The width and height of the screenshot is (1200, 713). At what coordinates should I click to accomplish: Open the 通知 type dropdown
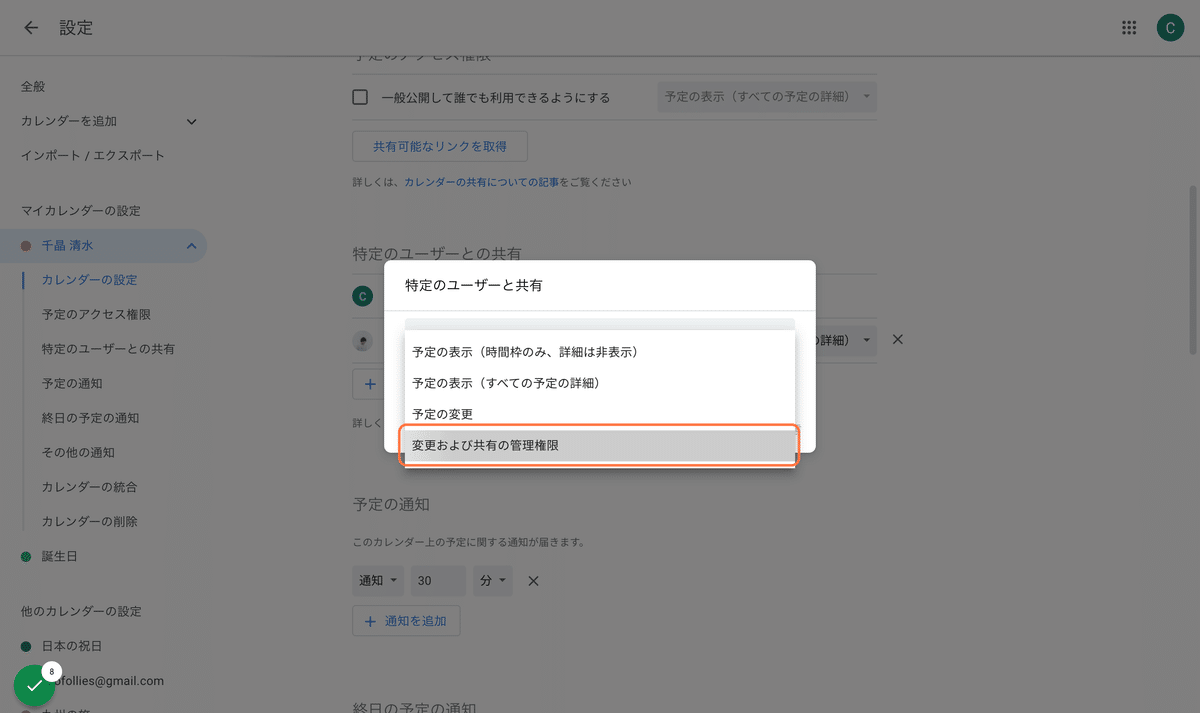tap(380, 581)
